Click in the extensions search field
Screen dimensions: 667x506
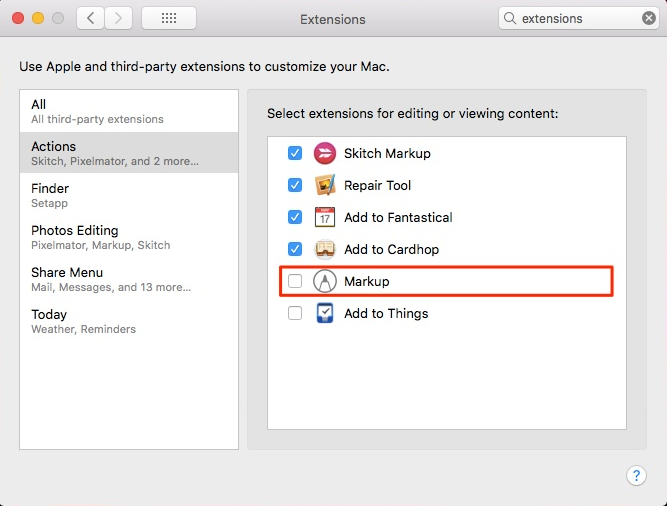[579, 18]
